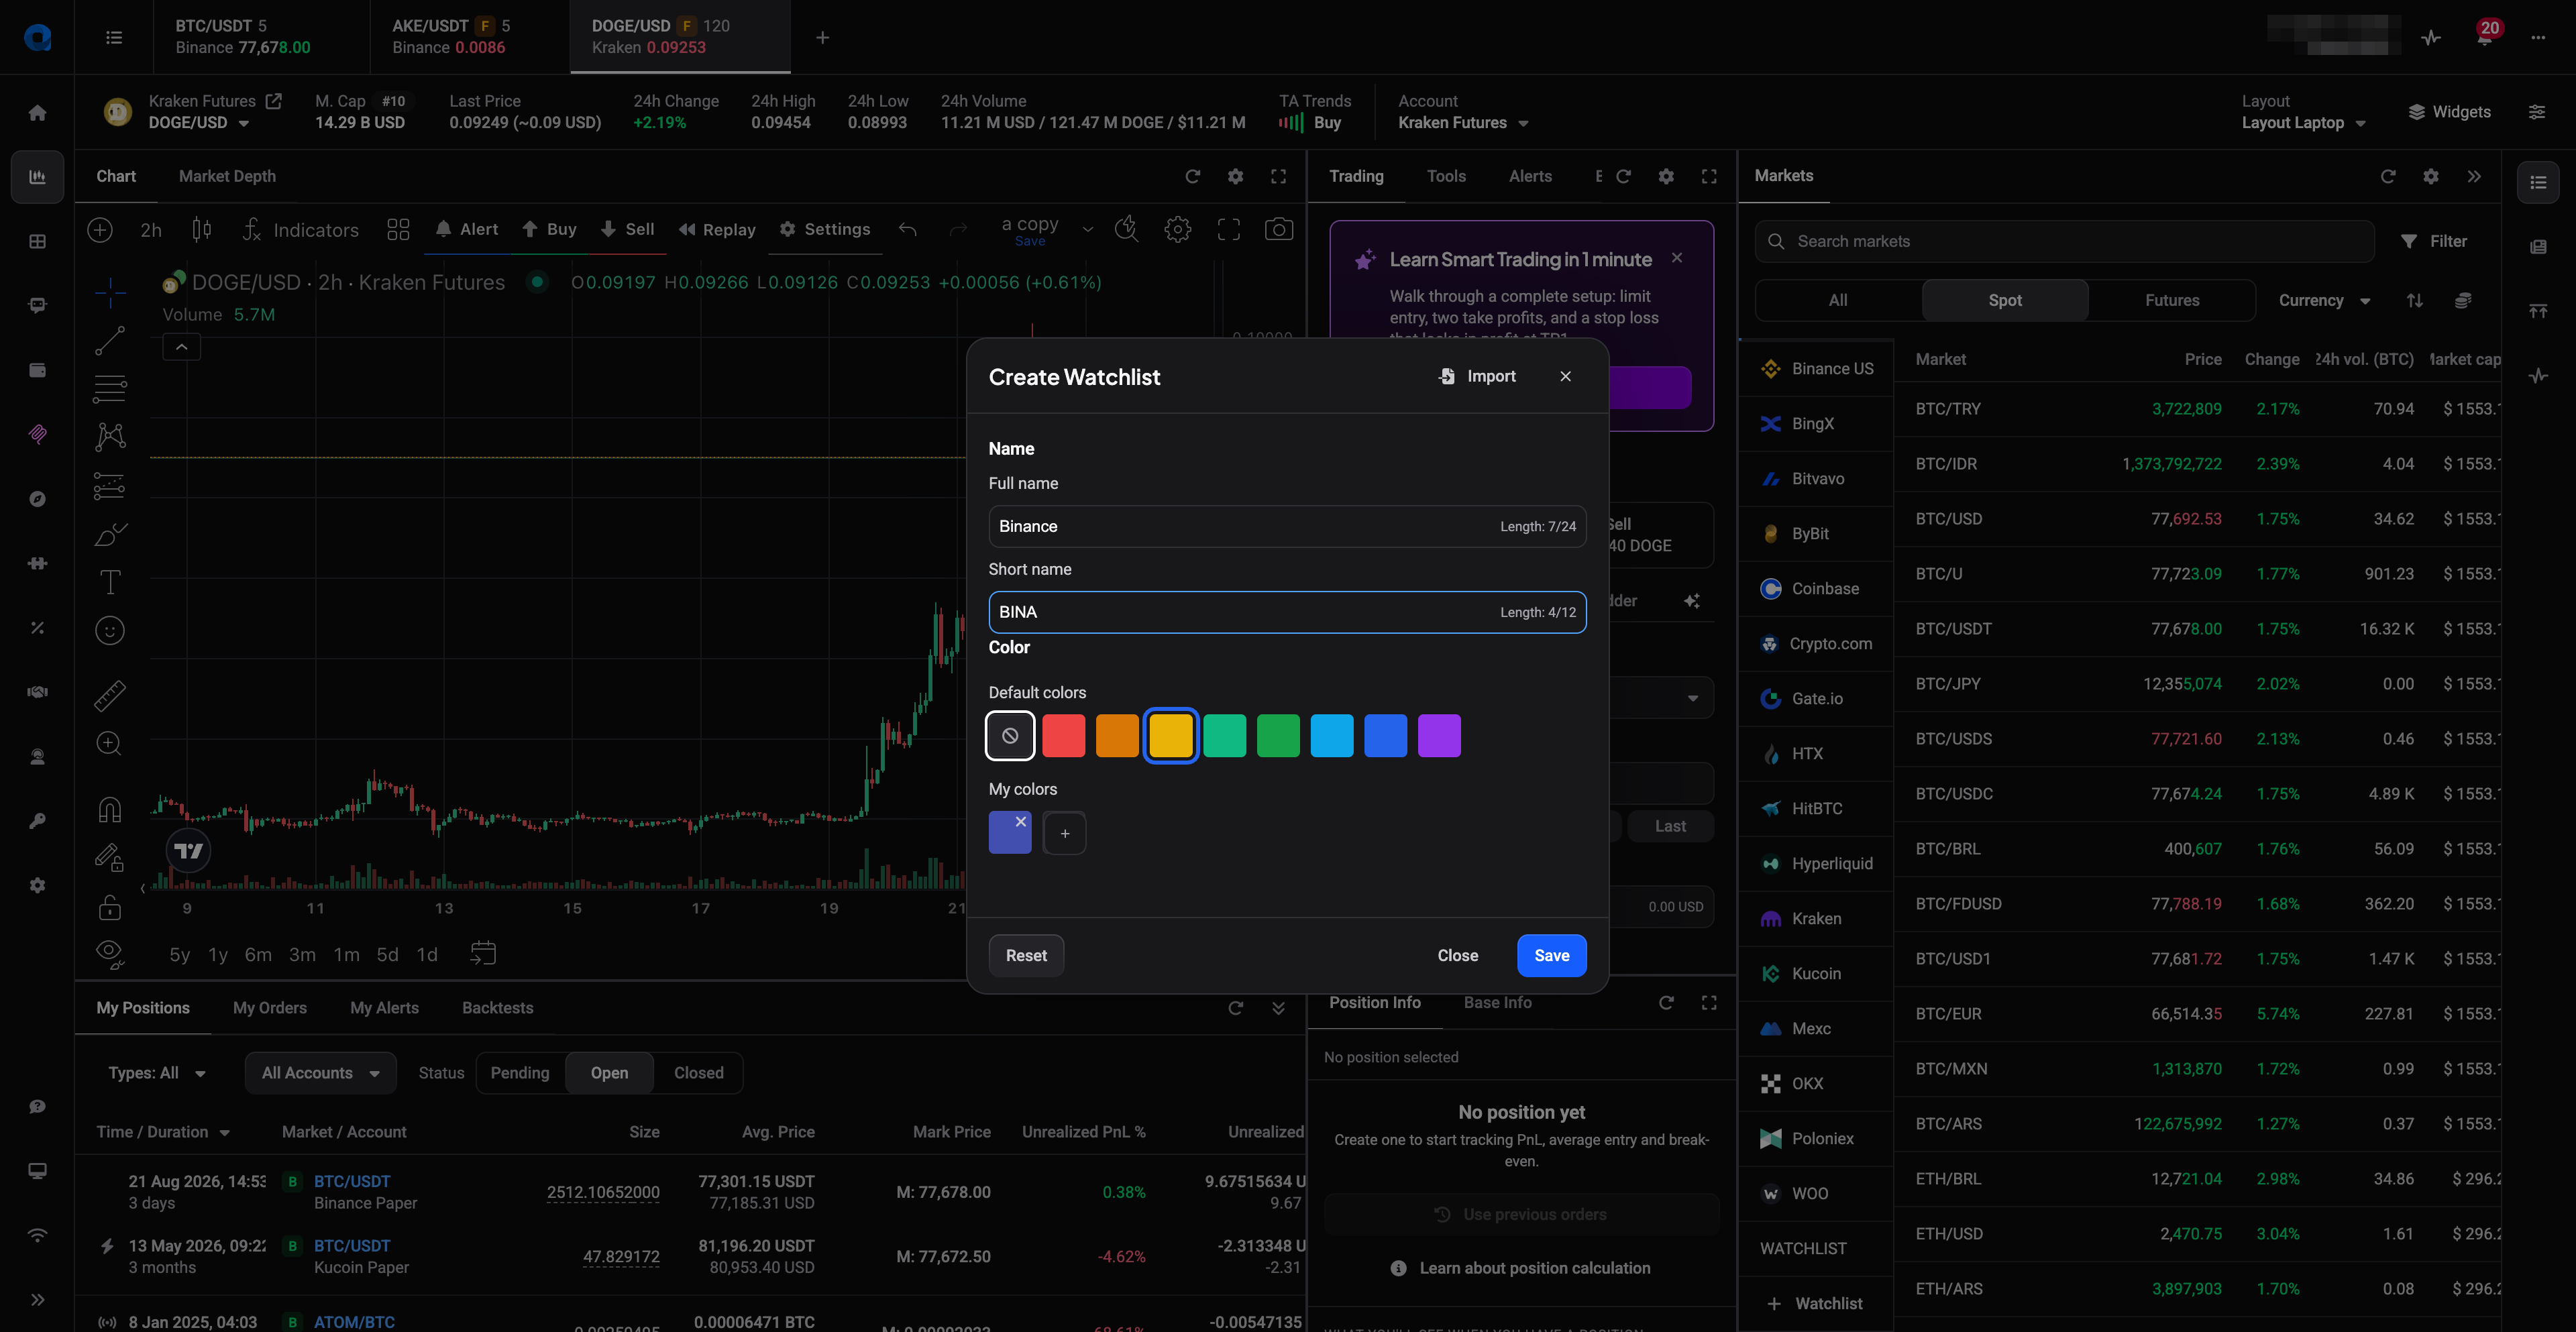Click the Reset button in dialog

tap(1026, 955)
